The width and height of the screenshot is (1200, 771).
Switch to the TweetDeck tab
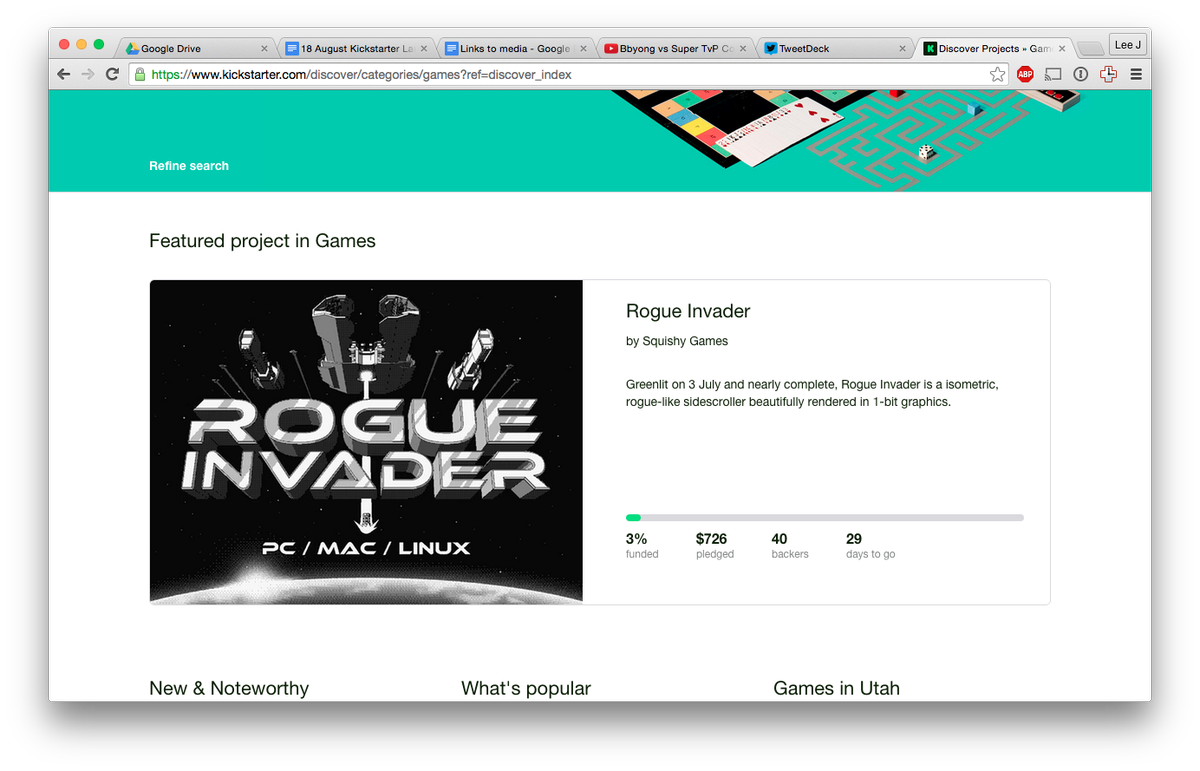(835, 48)
